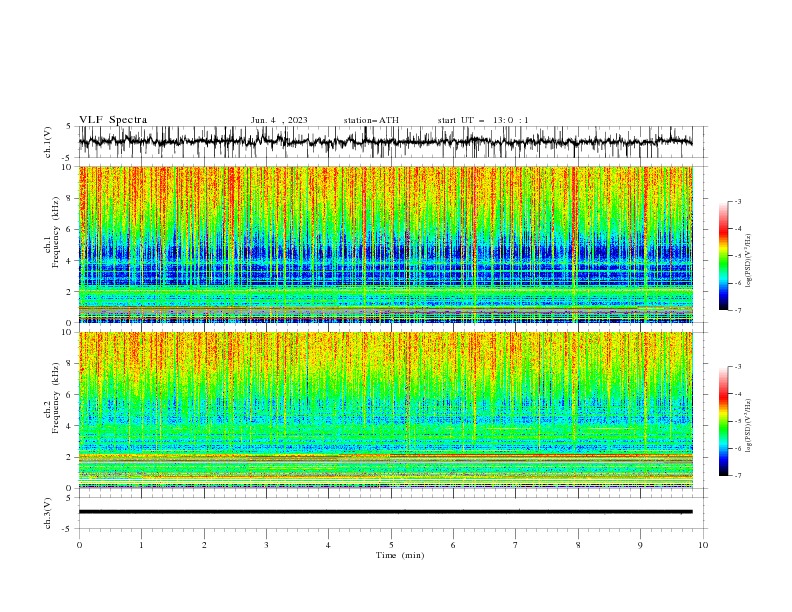This screenshot has width=792, height=612.
Task: Click the log(PSD) label beside ch.1 color bar
Action: (748, 260)
